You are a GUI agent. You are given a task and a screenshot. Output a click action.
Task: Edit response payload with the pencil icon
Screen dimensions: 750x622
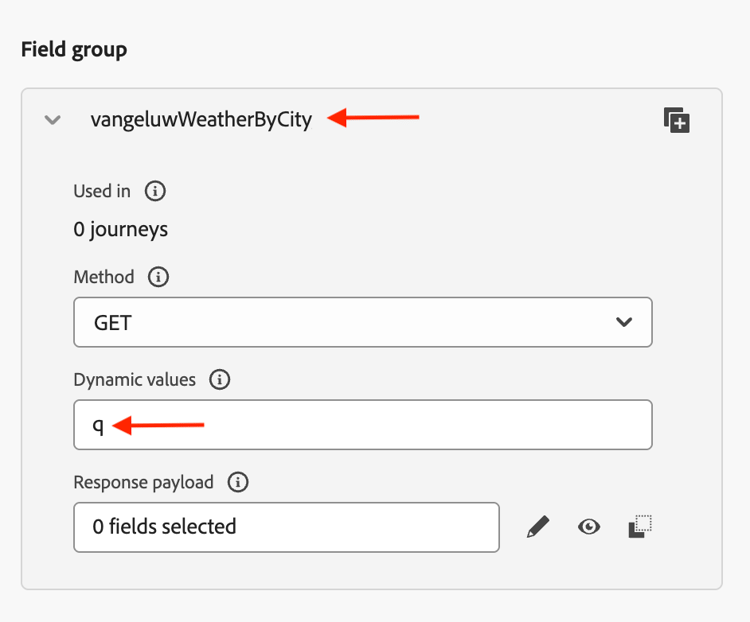(x=538, y=527)
